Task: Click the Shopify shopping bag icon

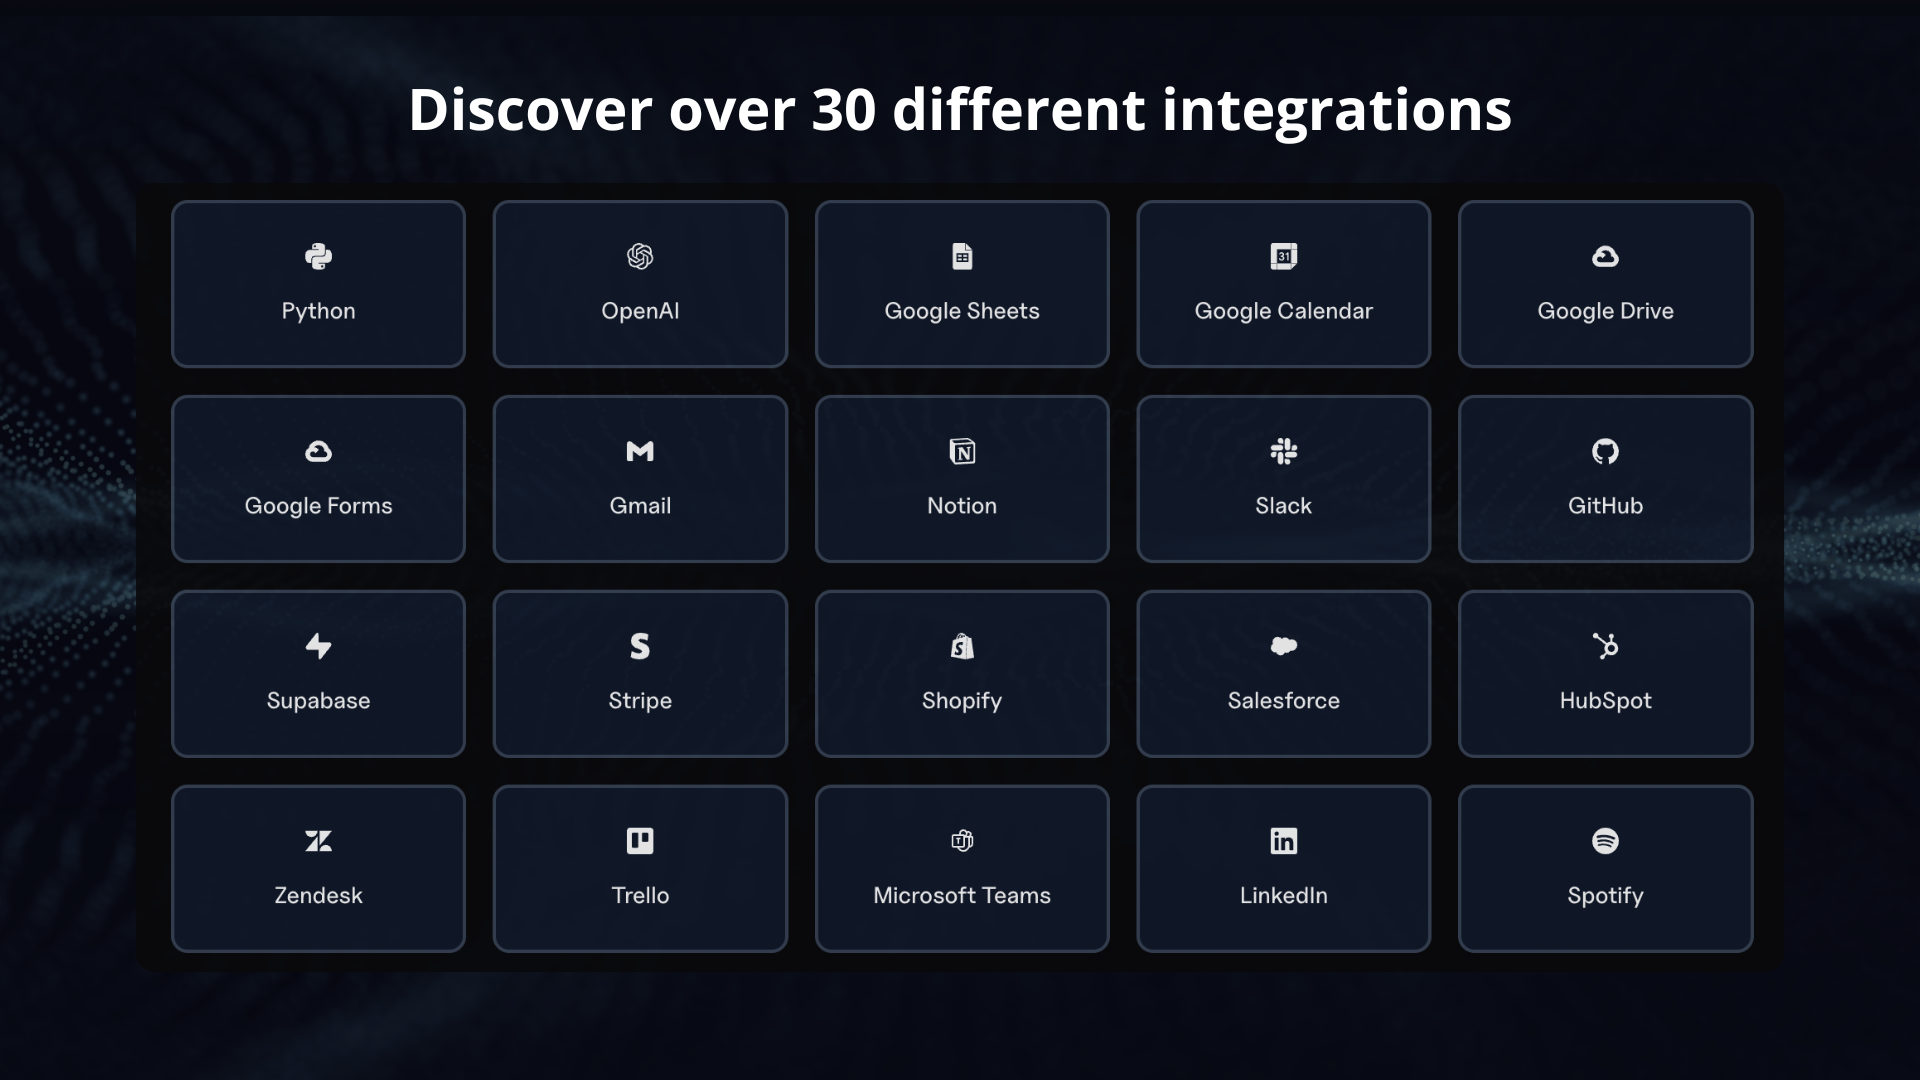Action: (962, 646)
